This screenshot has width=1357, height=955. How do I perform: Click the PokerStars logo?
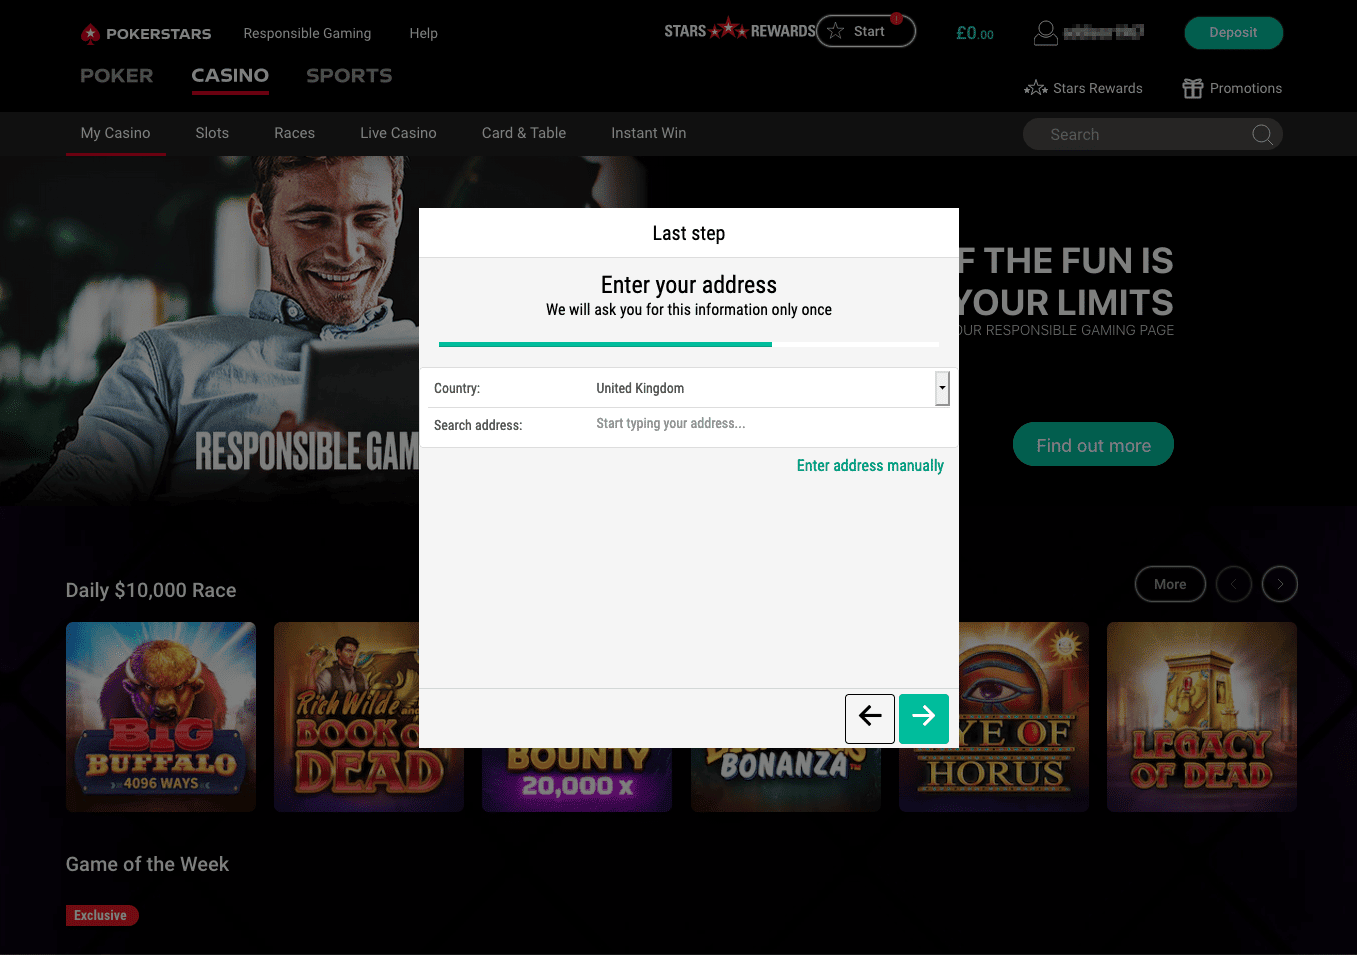[x=146, y=34]
